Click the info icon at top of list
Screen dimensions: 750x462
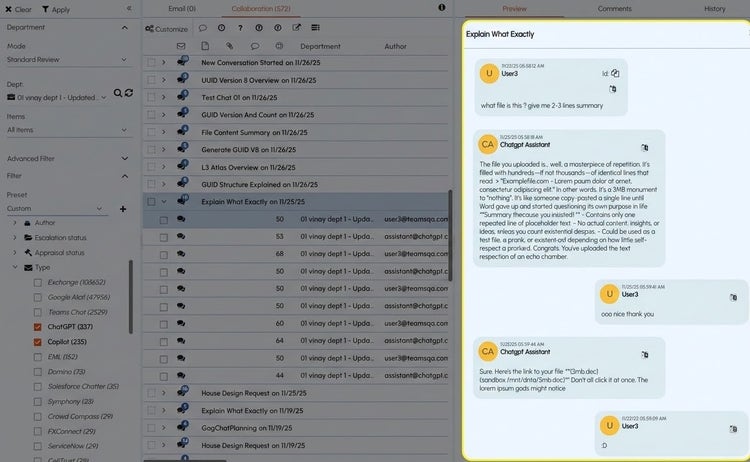pos(442,8)
